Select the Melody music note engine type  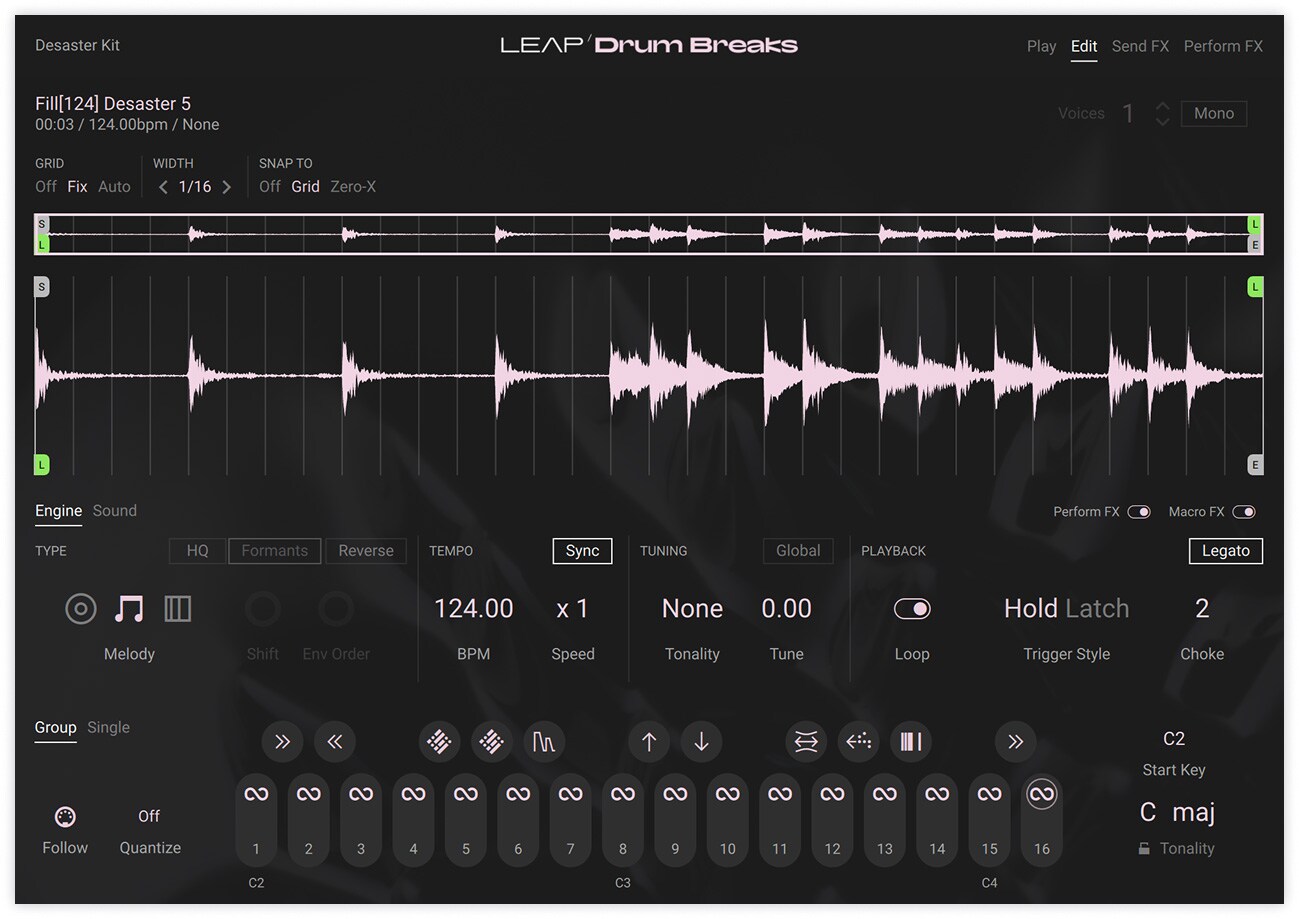(129, 608)
